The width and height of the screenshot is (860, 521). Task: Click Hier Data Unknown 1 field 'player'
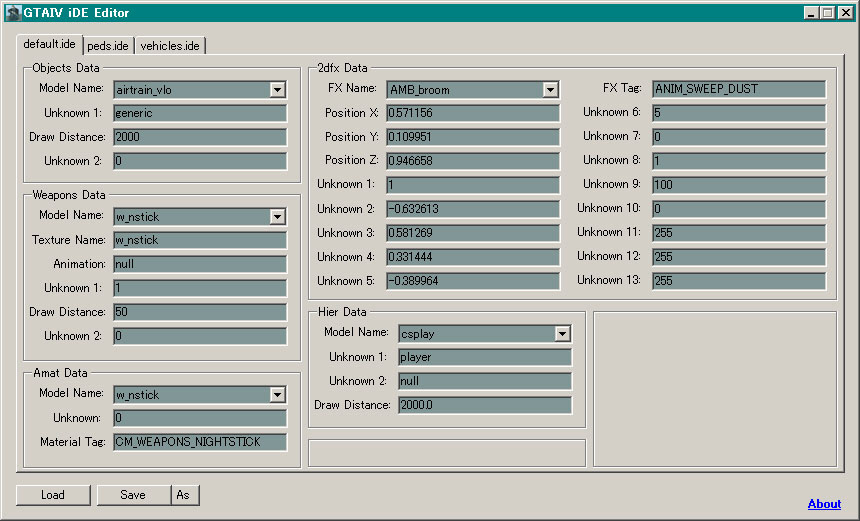(485, 358)
